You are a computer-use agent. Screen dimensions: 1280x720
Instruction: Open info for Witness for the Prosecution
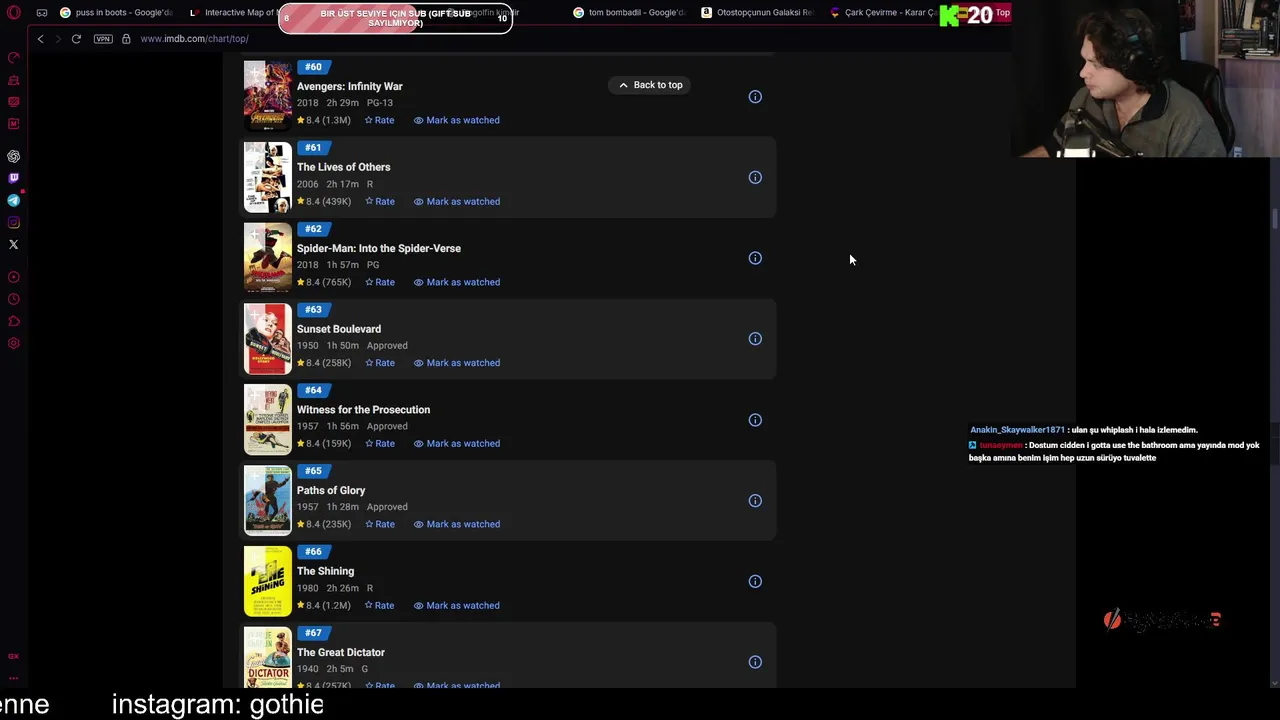tap(755, 420)
